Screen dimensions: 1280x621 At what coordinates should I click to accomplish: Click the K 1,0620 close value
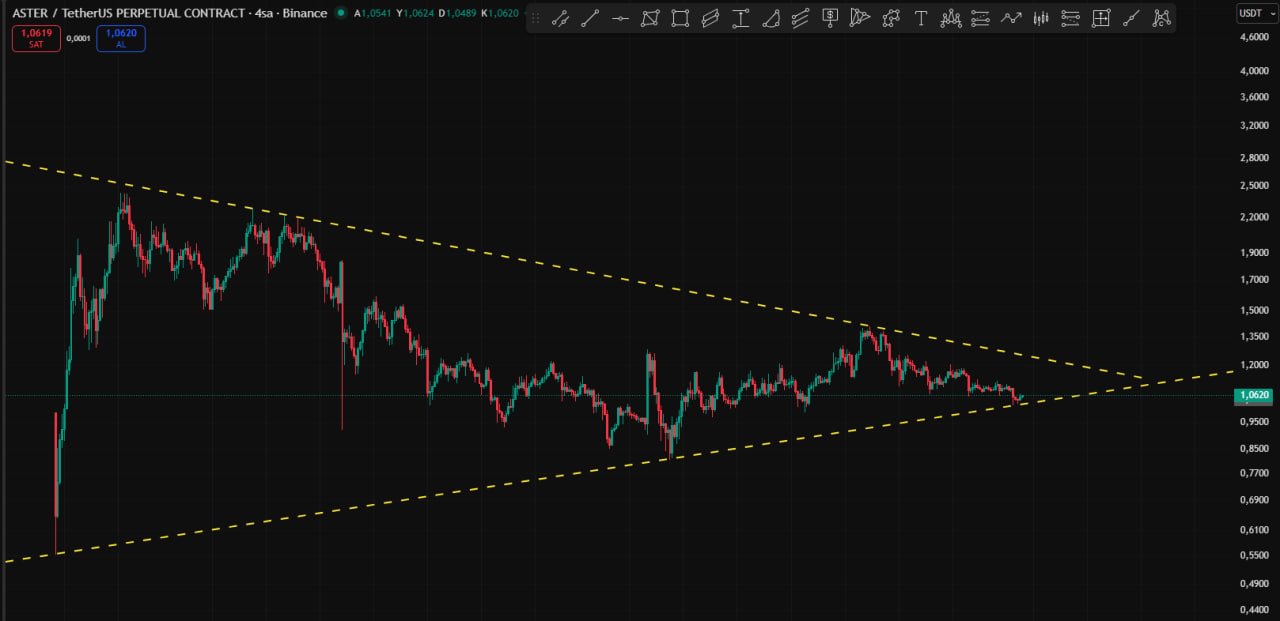tap(500, 13)
